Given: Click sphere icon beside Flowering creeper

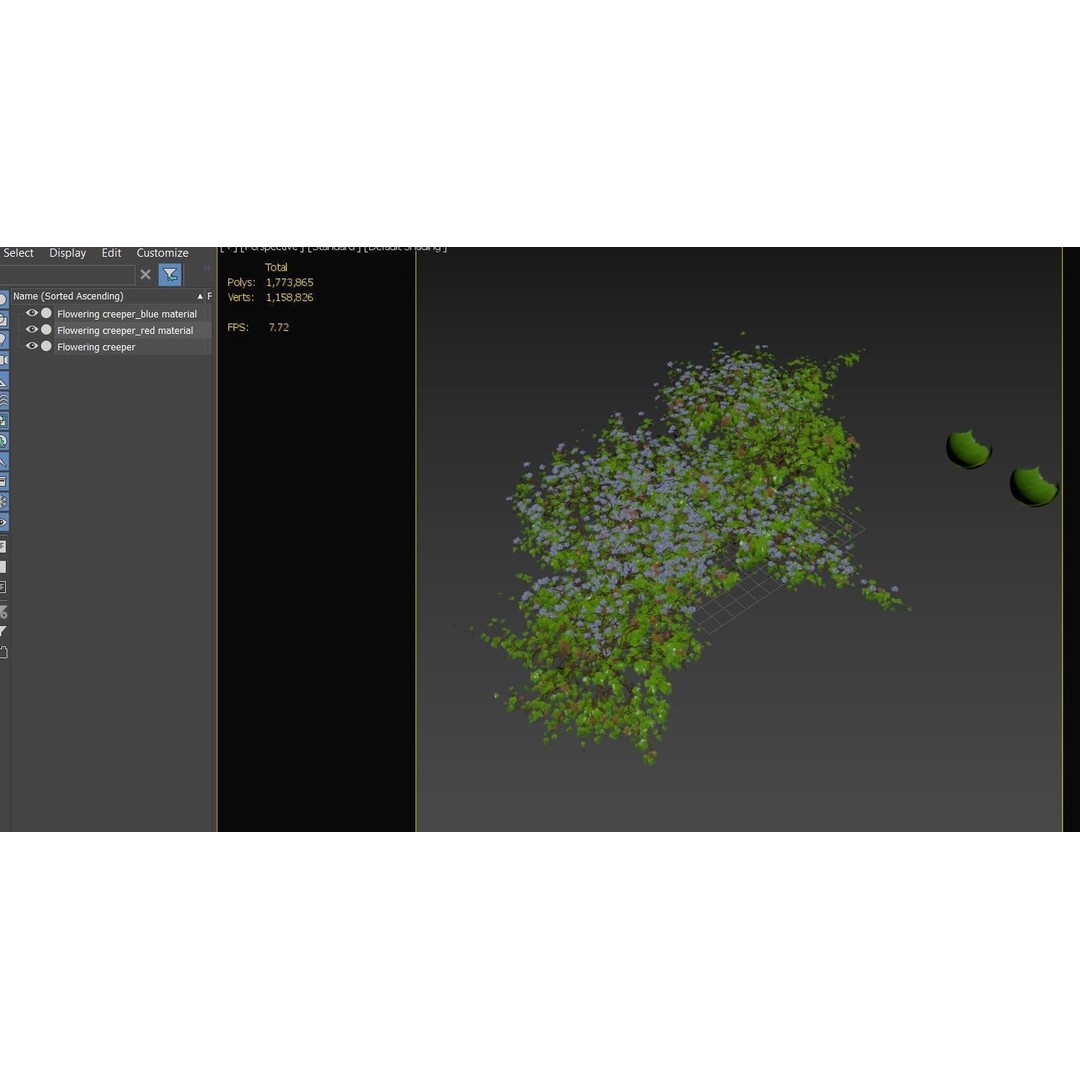Looking at the screenshot, I should (x=46, y=346).
